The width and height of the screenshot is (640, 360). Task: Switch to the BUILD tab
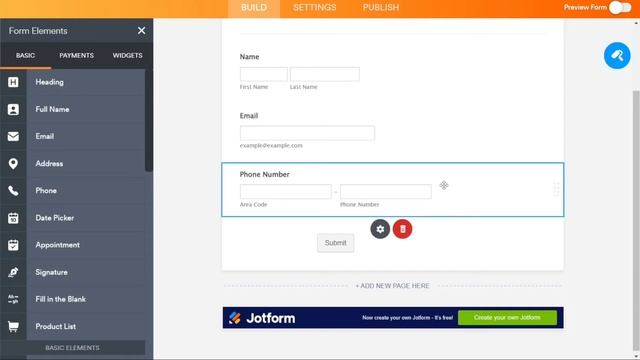click(254, 8)
